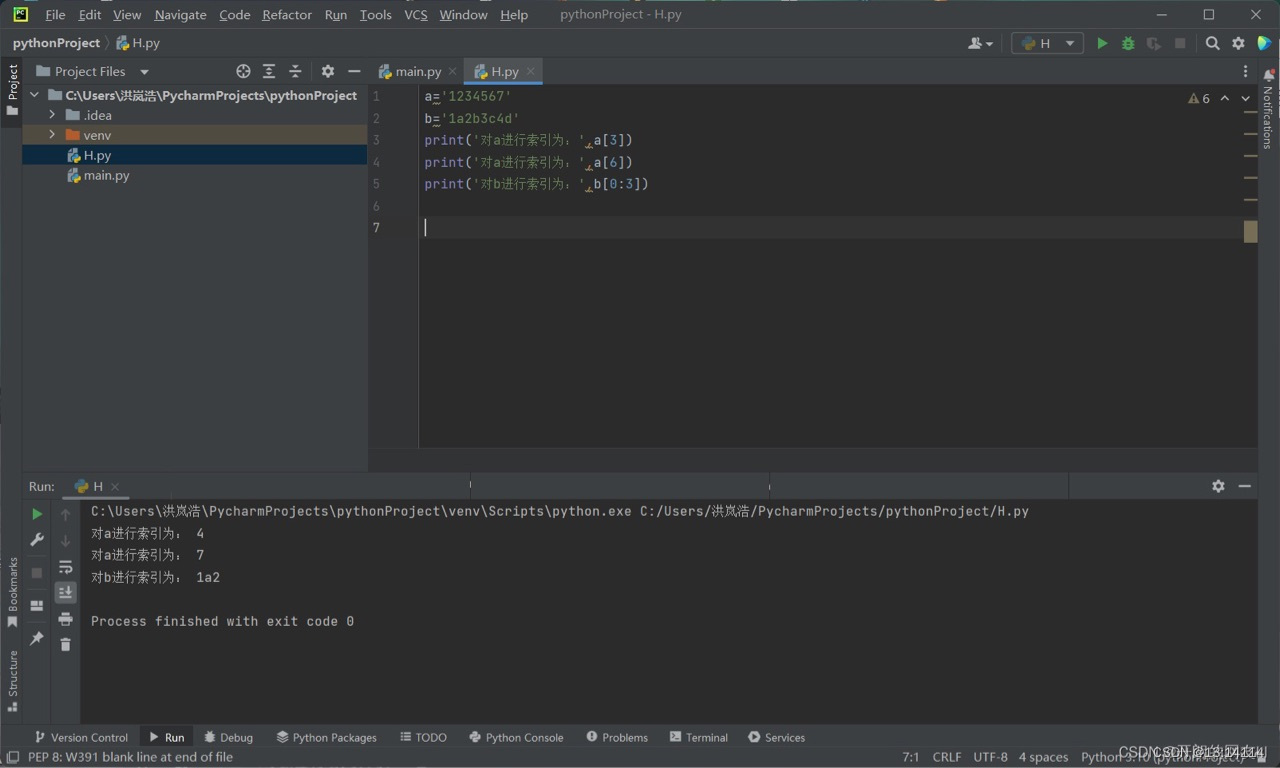This screenshot has height=768, width=1280.
Task: Go to previous highlighted error arrow
Action: tap(1225, 98)
